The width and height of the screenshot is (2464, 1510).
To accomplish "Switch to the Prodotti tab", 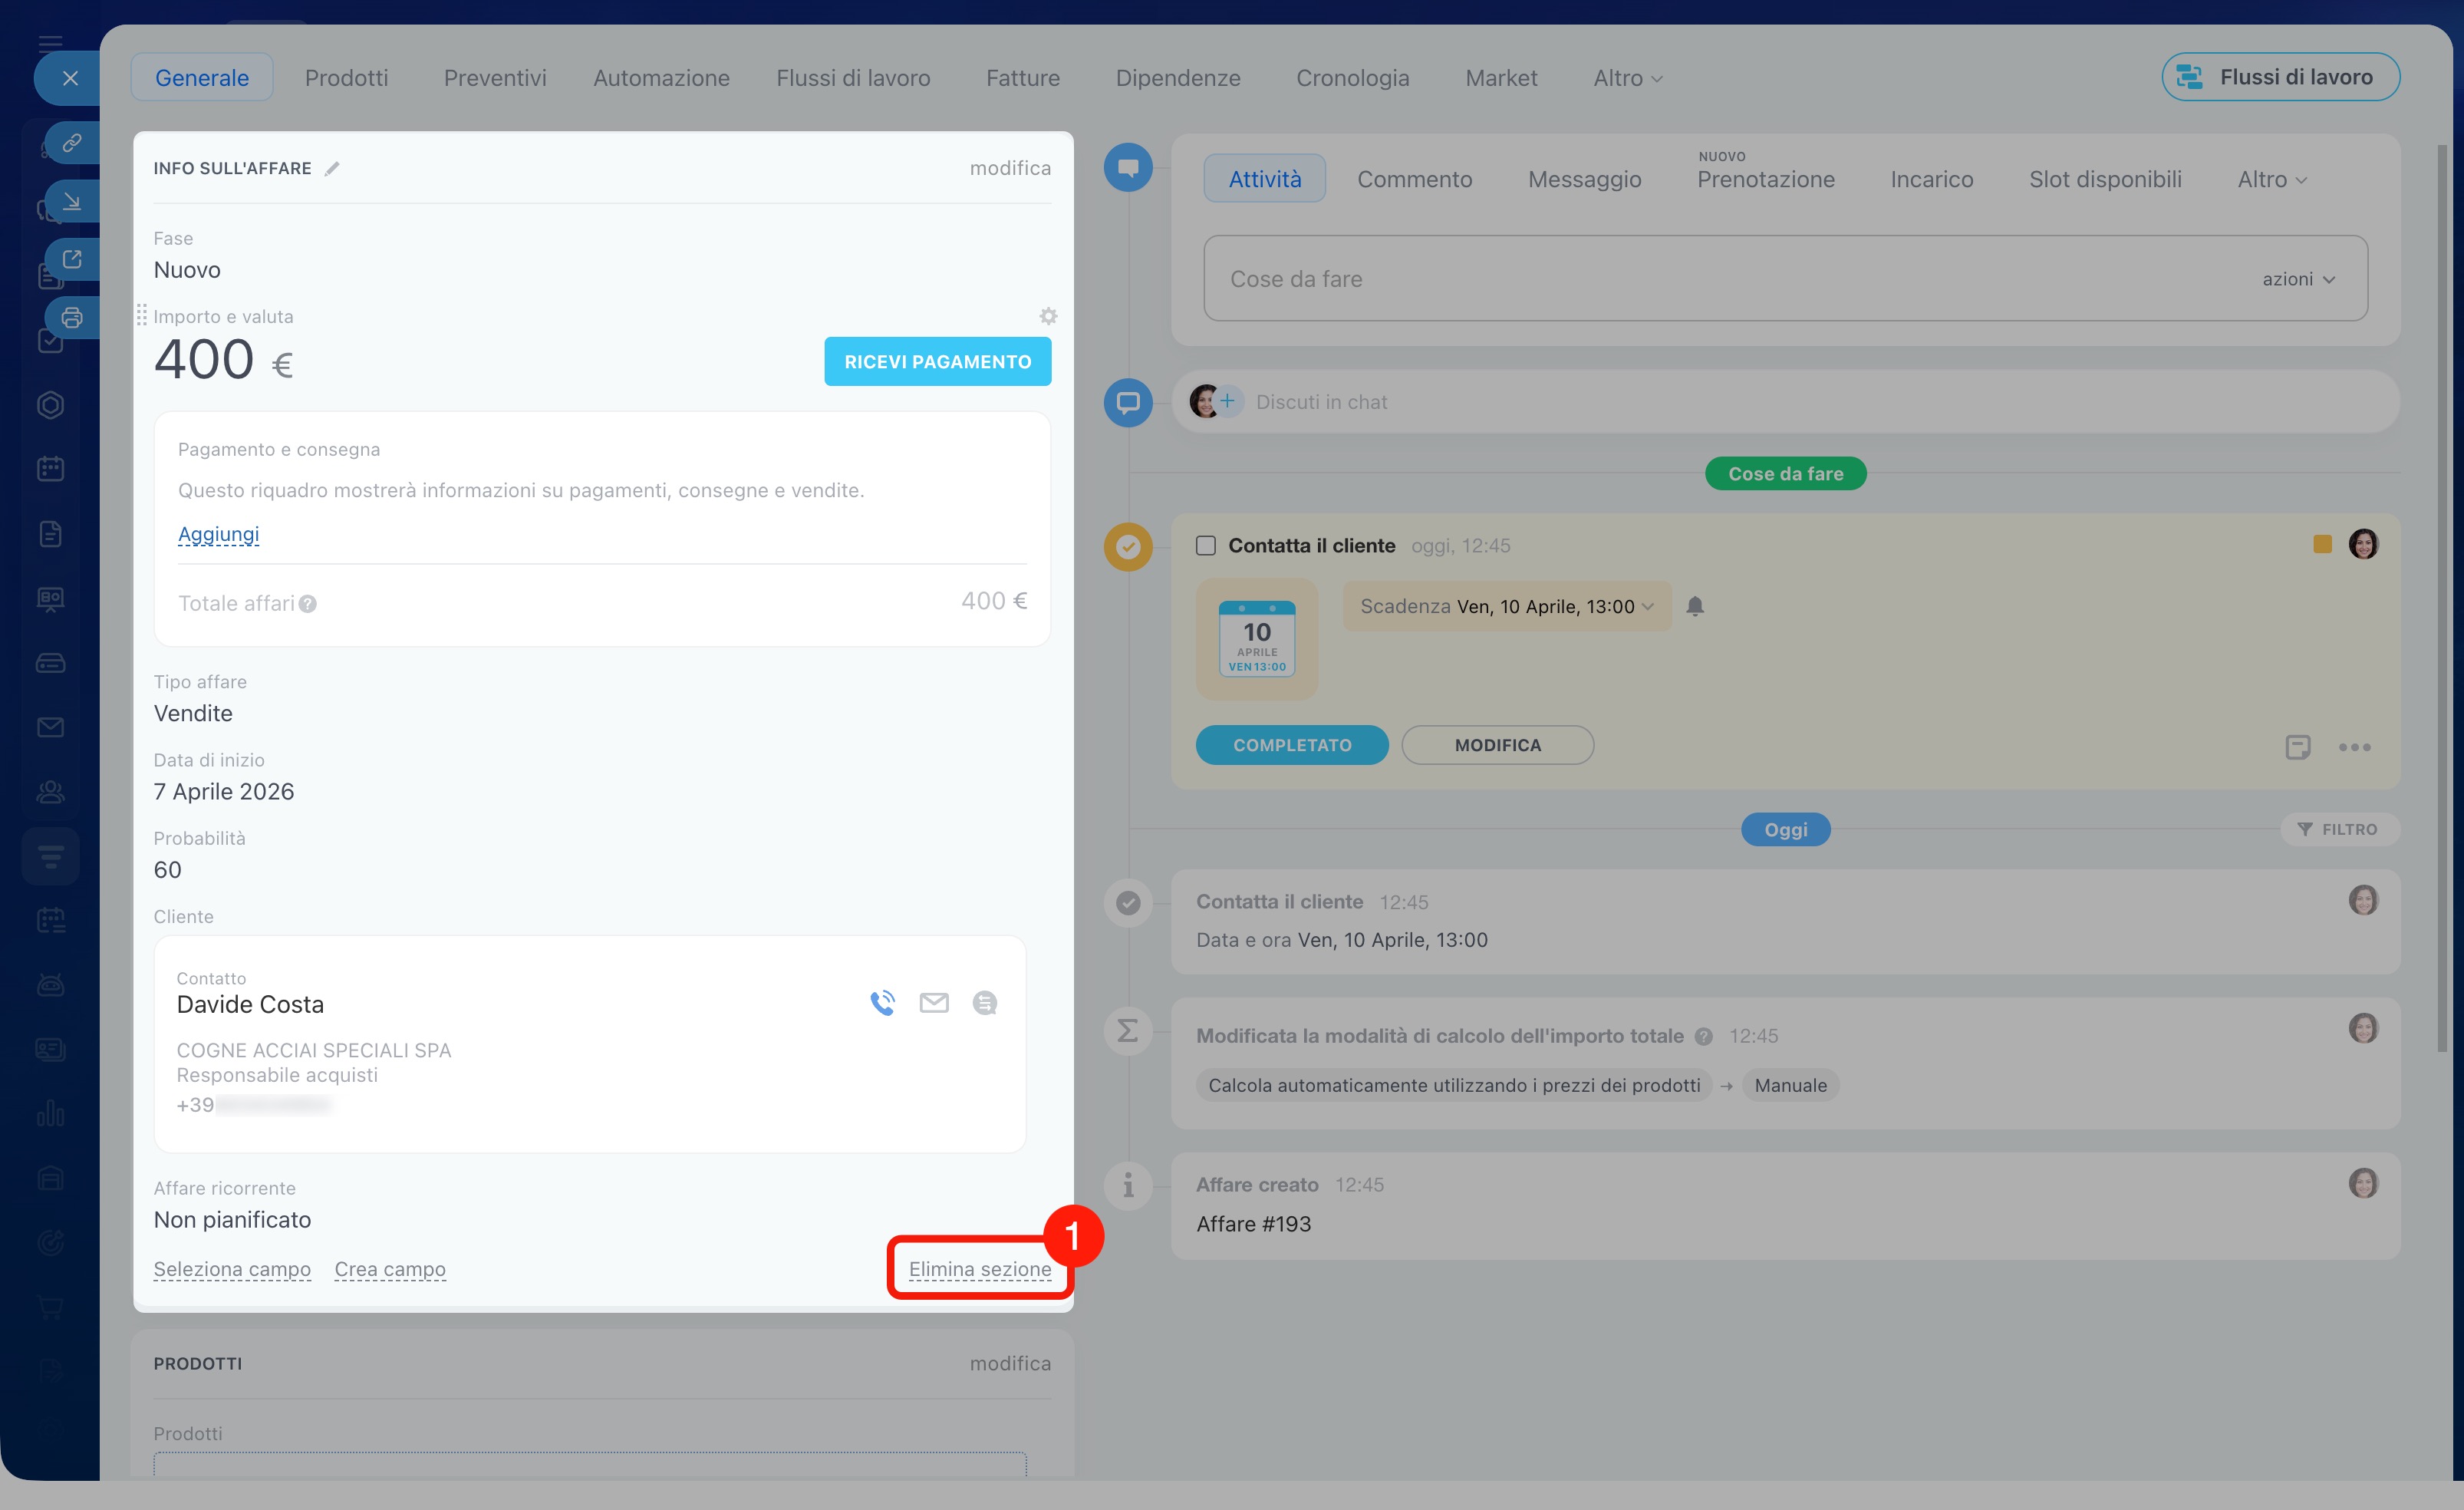I will [x=346, y=78].
